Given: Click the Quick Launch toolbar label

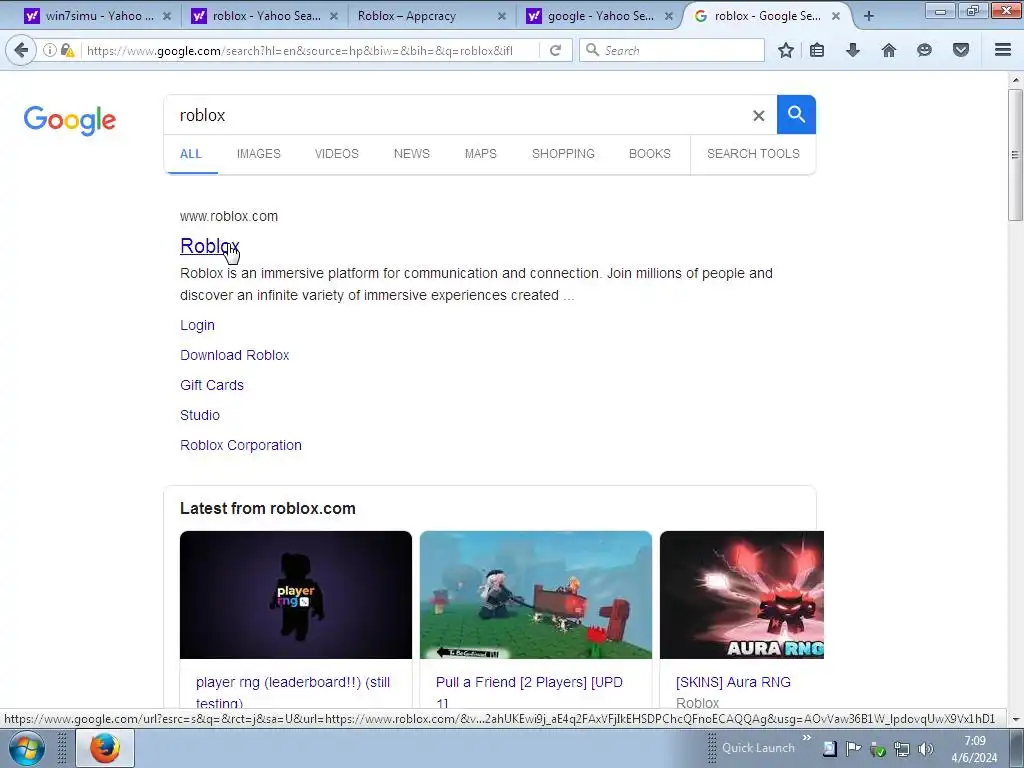Looking at the screenshot, I should (758, 748).
